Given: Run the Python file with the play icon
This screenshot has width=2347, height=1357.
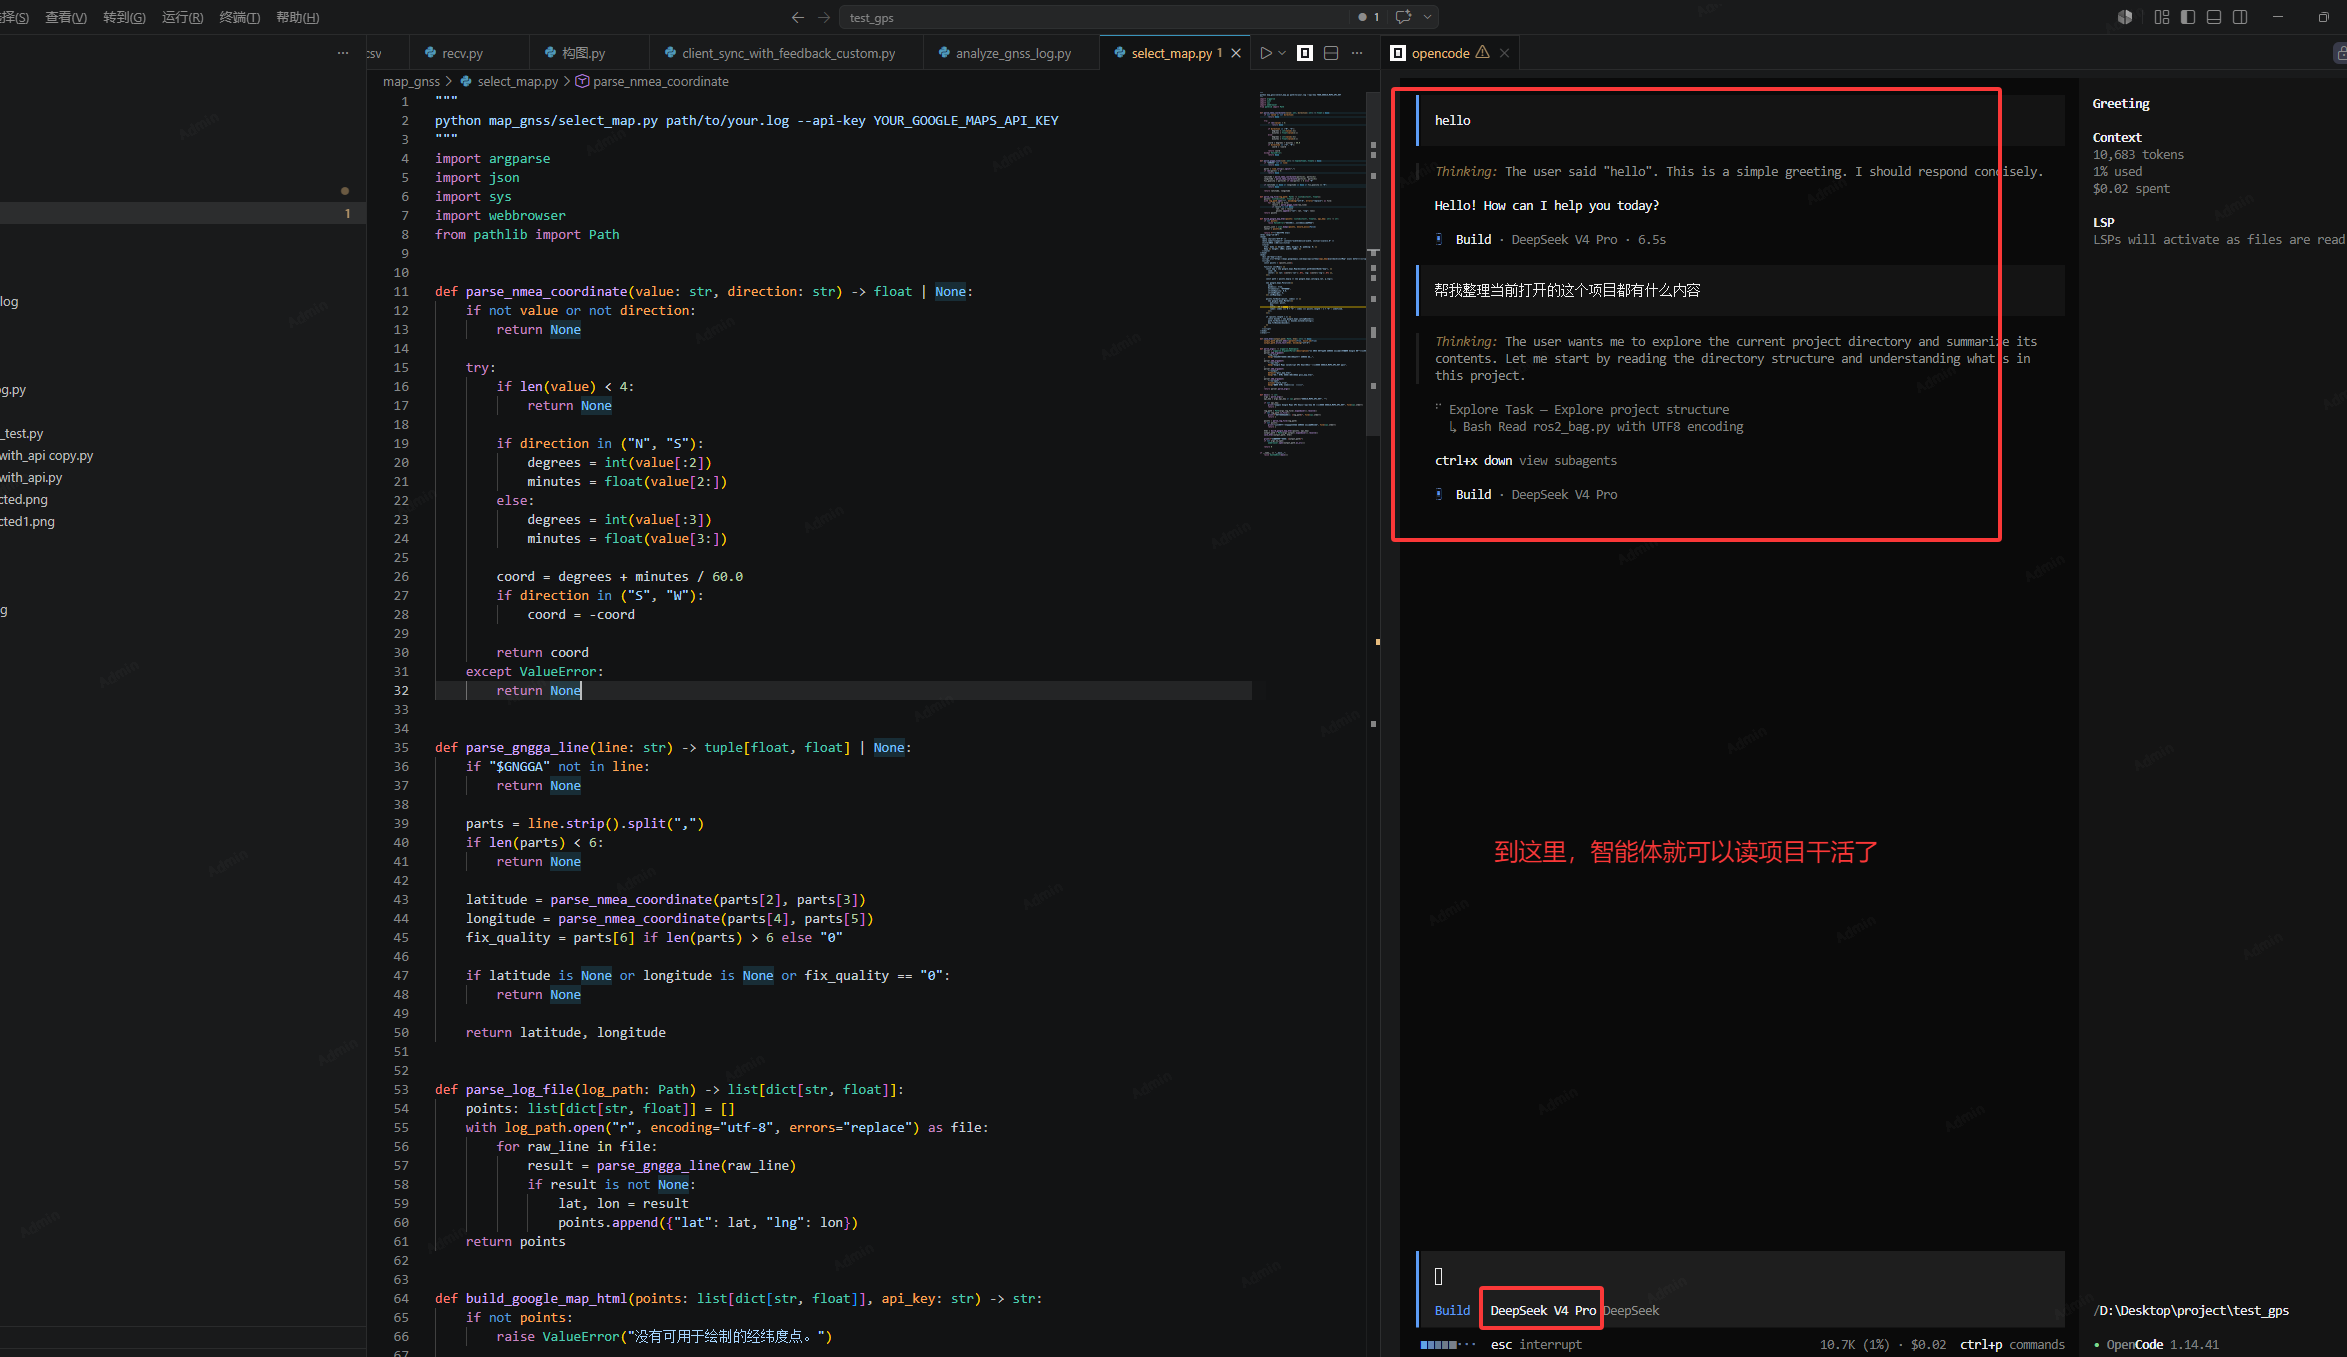Looking at the screenshot, I should [1266, 53].
